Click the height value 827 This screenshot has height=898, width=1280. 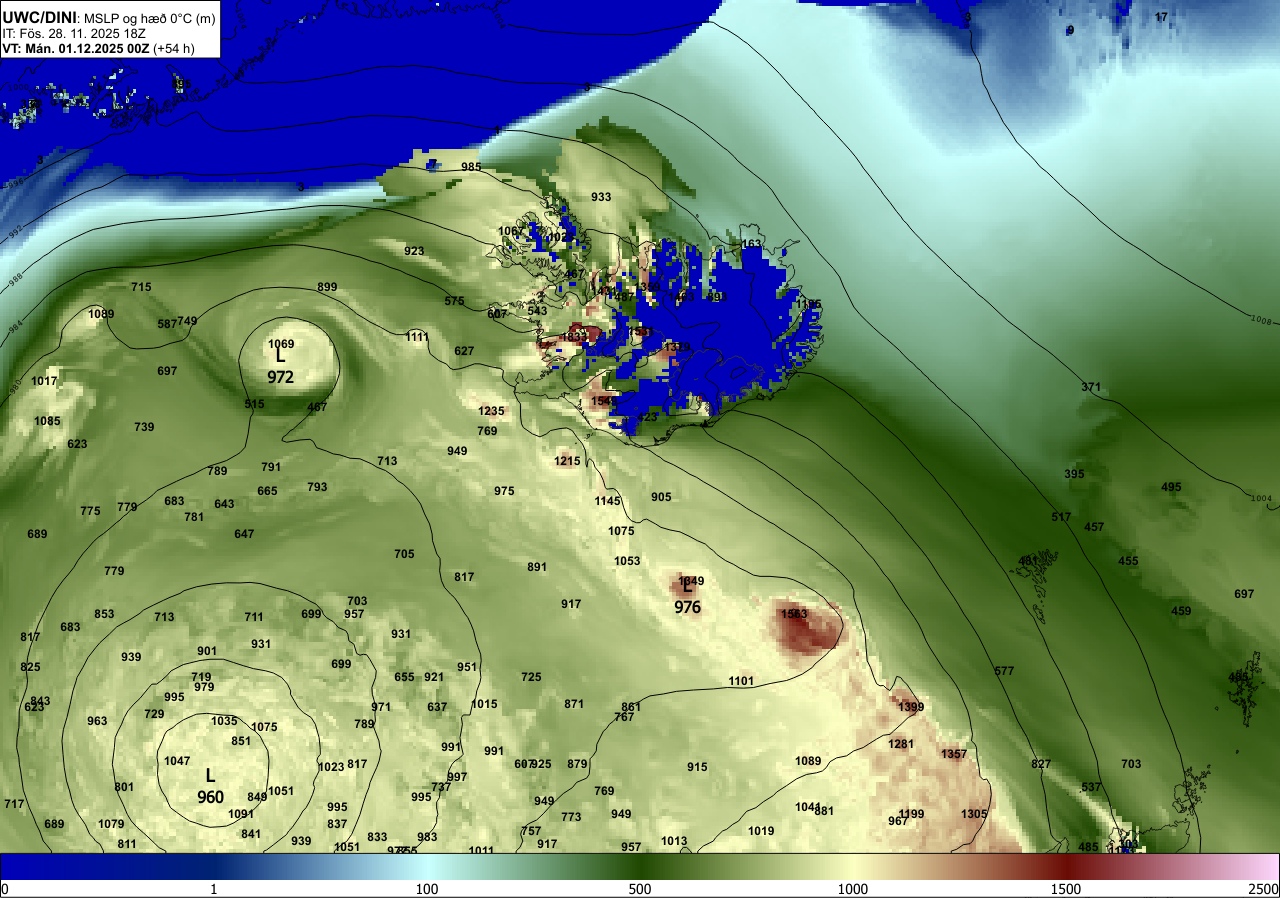click(1041, 764)
